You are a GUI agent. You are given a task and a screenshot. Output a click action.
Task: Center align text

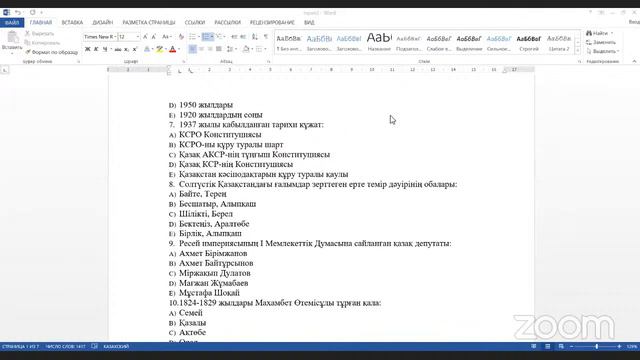201,49
